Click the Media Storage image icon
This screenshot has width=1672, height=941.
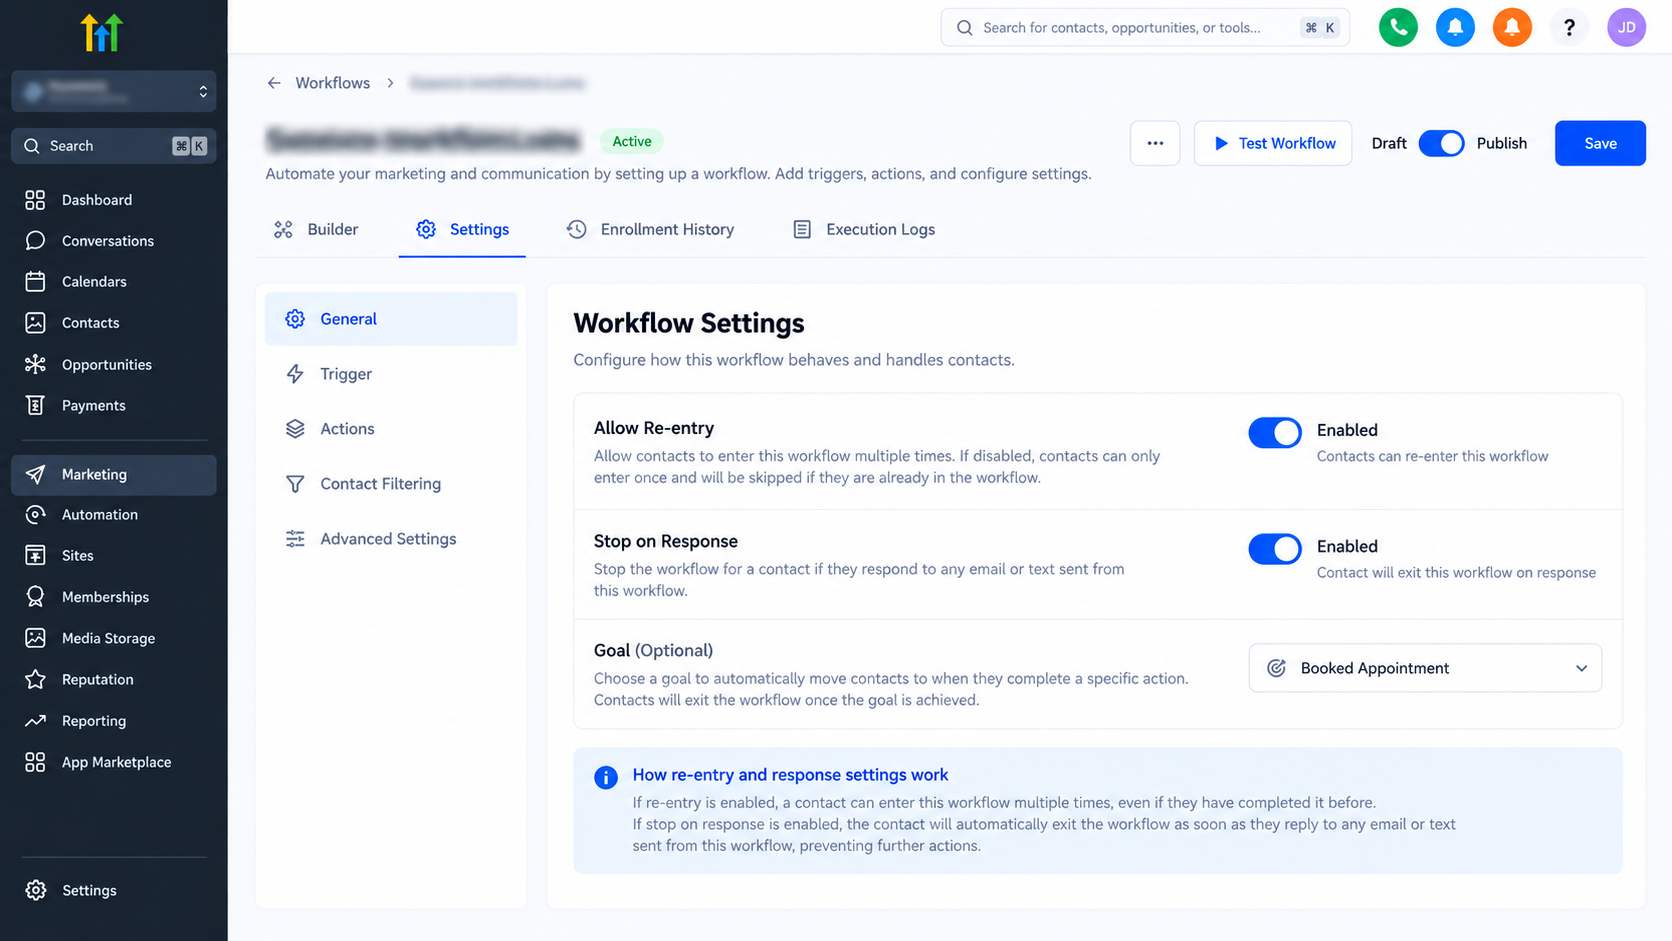tap(35, 638)
